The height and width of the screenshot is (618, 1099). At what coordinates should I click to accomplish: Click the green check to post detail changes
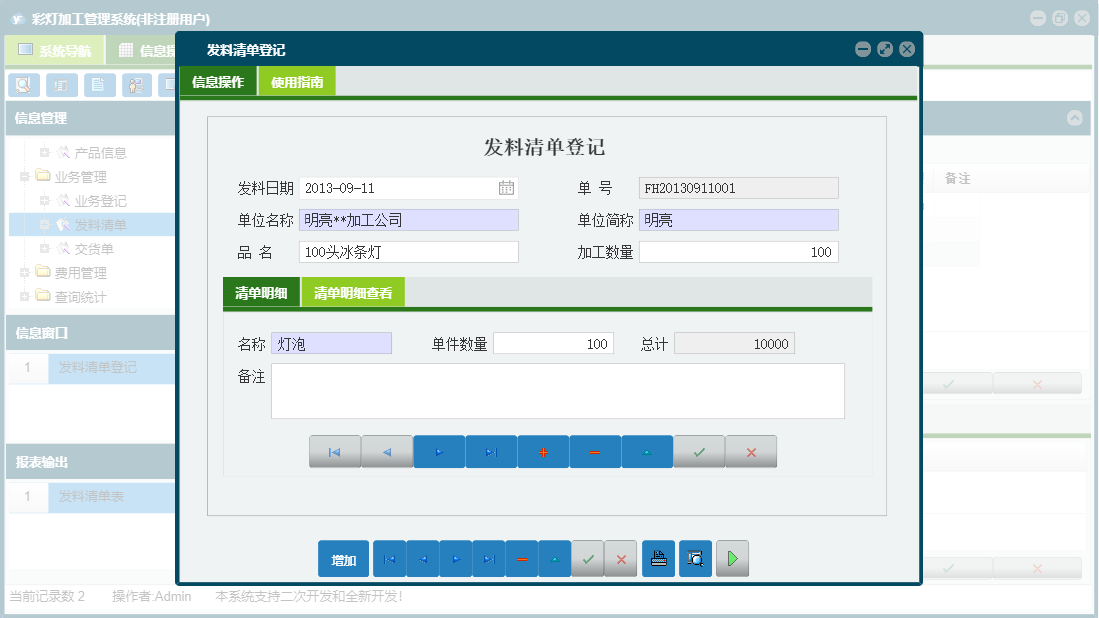(699, 451)
